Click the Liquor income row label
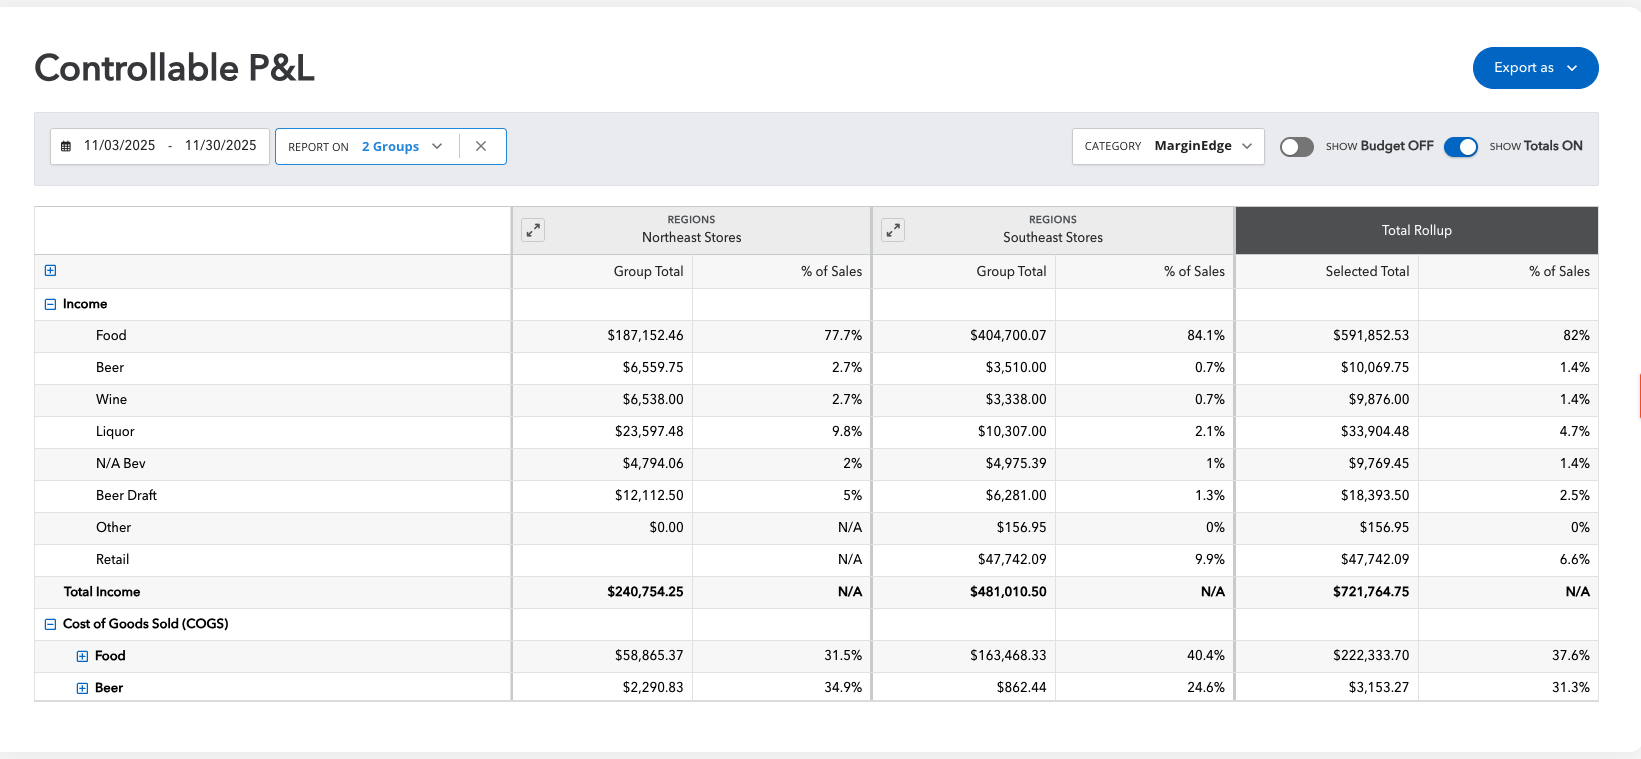 tap(115, 432)
